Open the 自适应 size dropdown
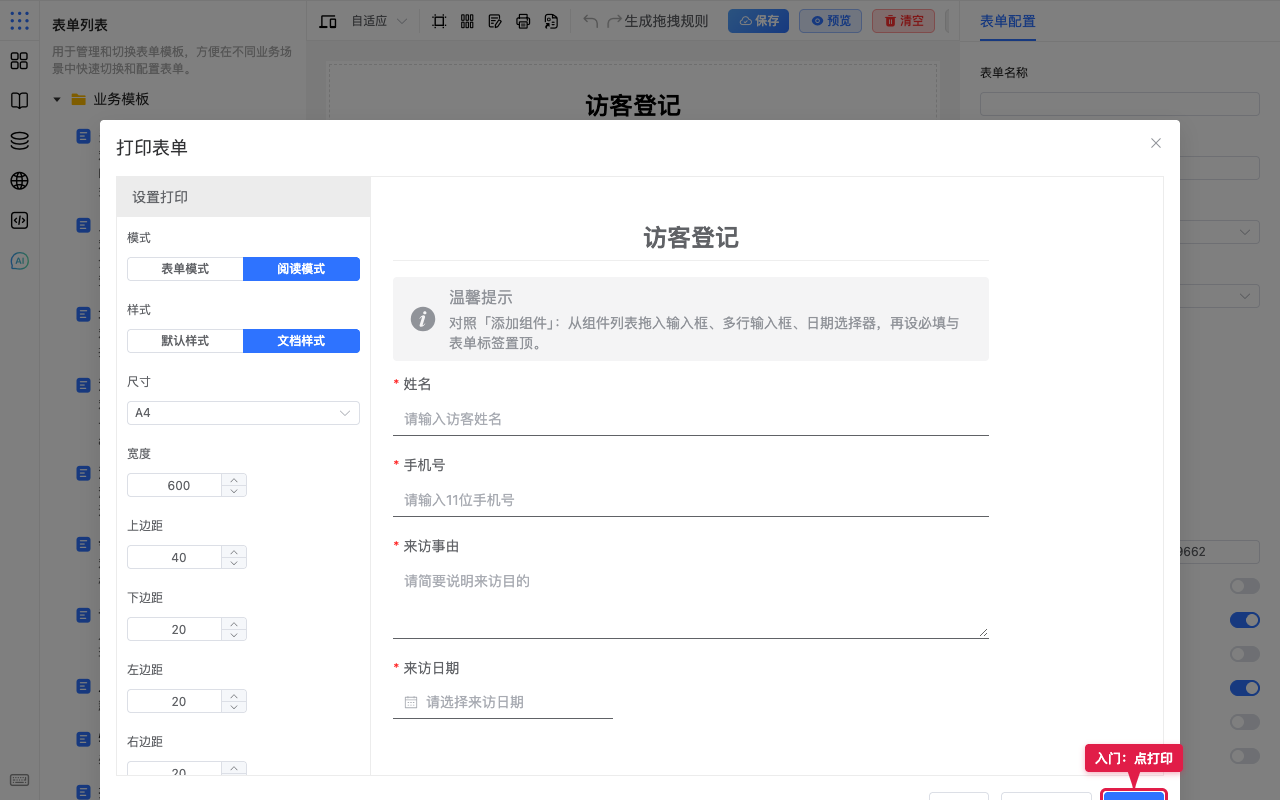 point(379,21)
